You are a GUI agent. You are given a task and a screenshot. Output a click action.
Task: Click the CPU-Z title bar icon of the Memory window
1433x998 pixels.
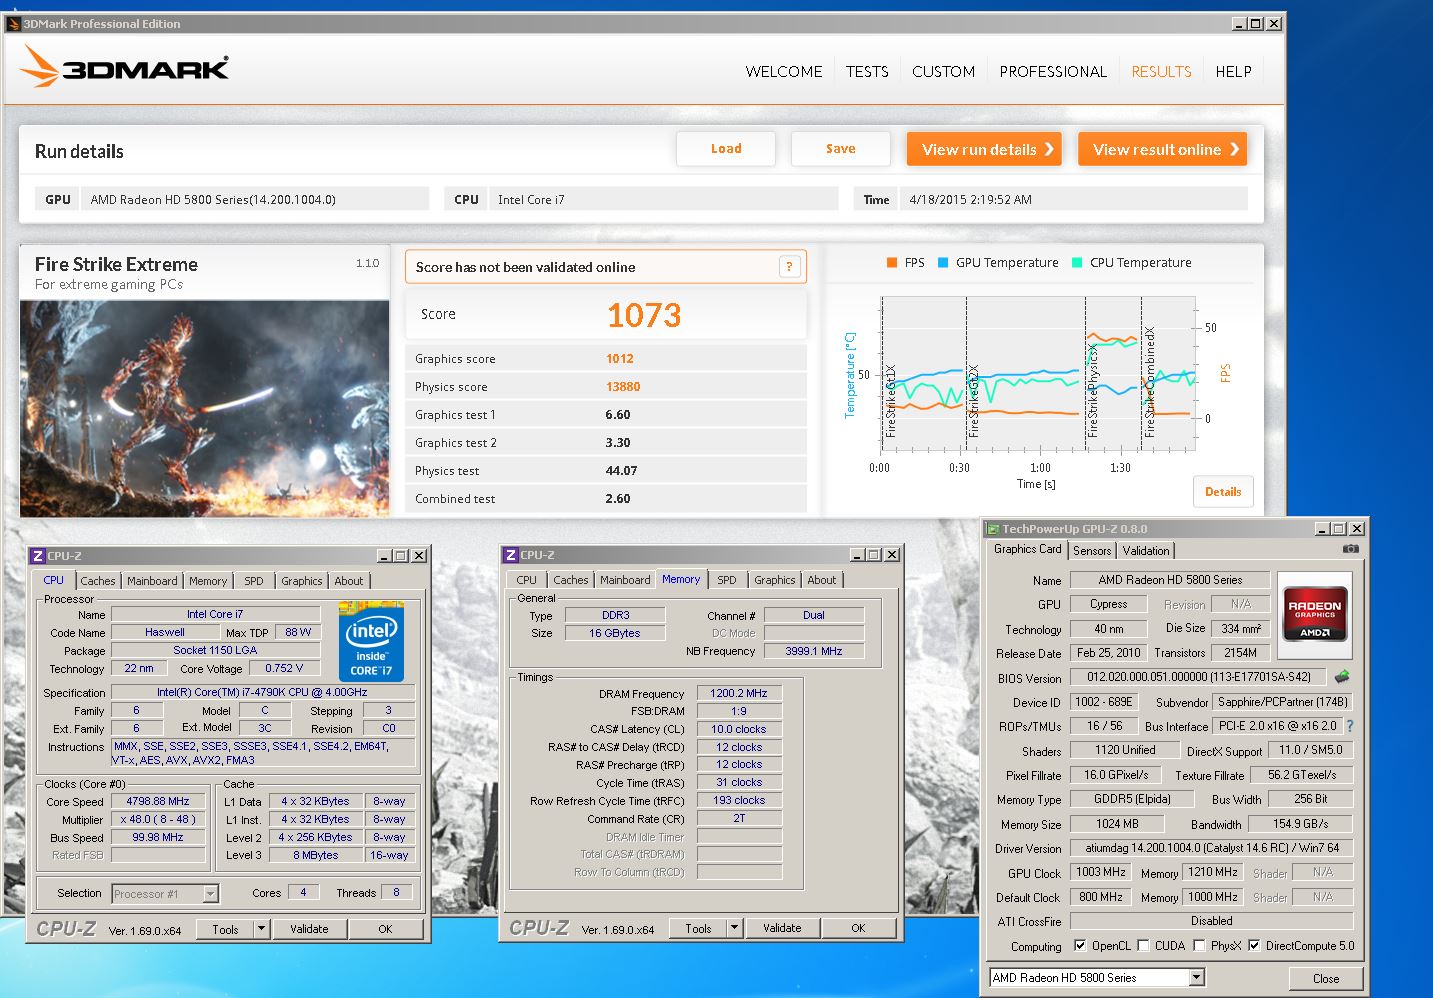511,555
